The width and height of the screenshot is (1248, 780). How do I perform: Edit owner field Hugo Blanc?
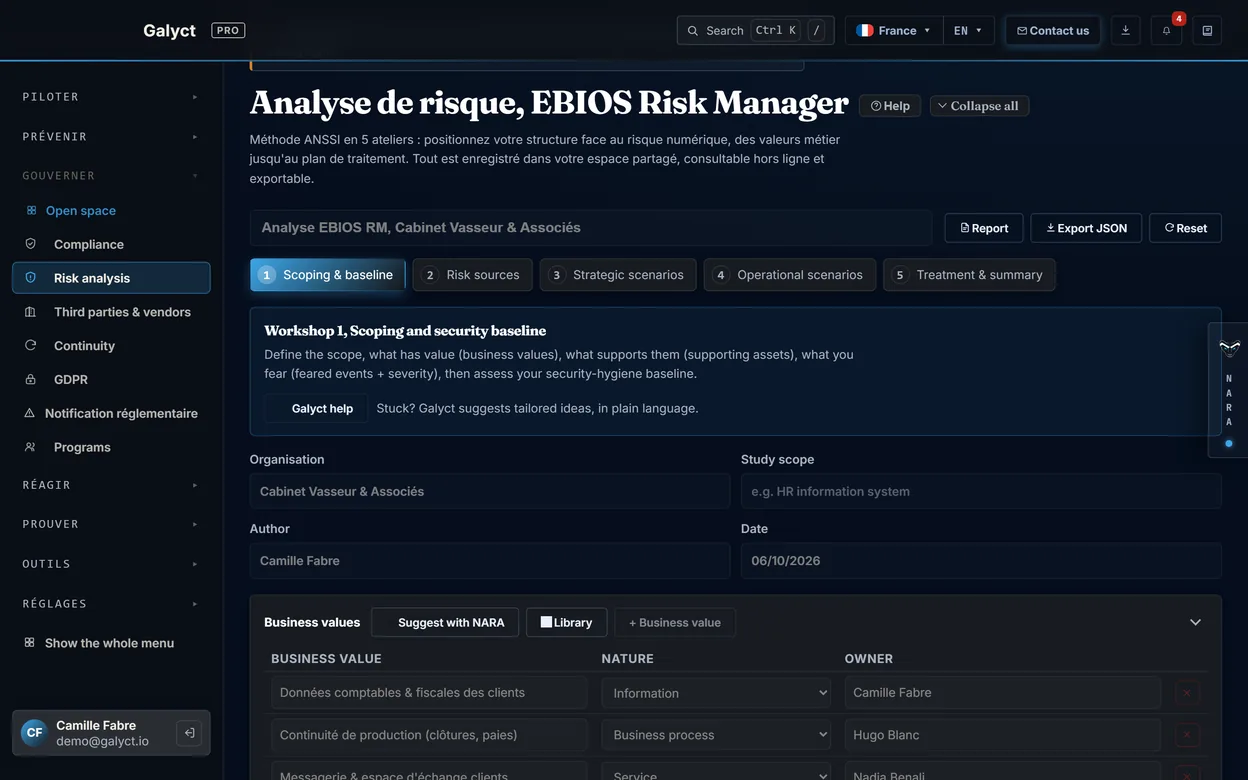pos(1003,735)
